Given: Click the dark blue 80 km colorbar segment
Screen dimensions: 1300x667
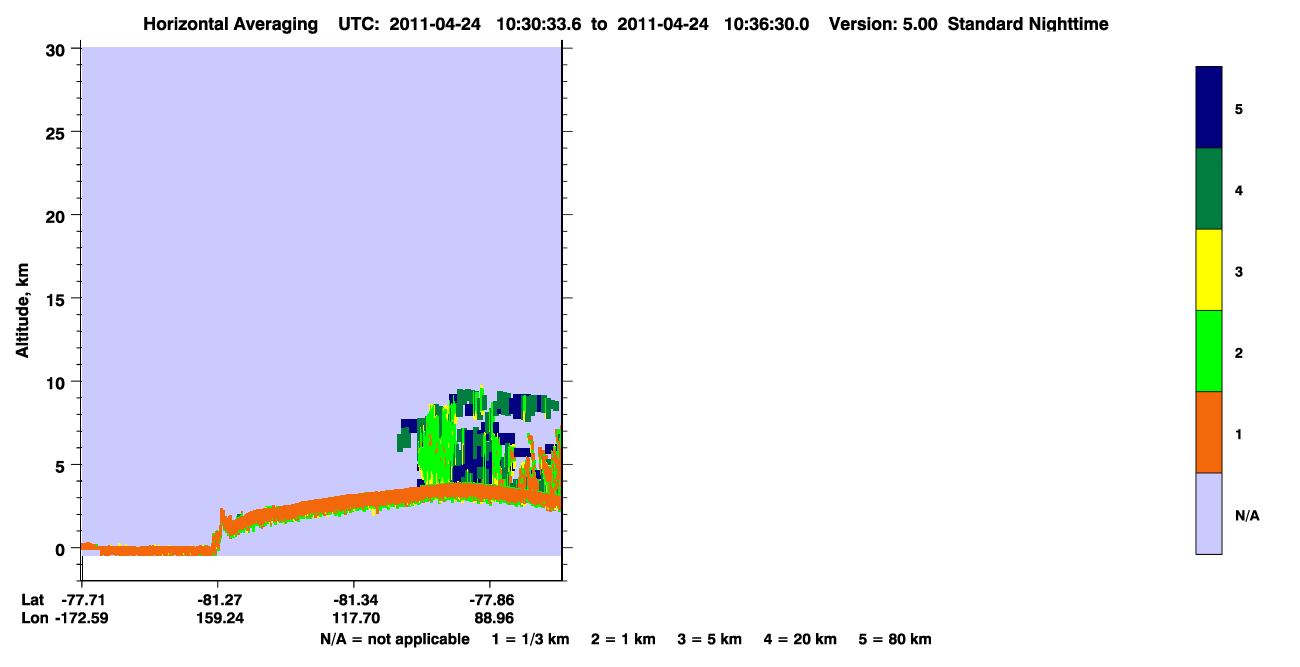Looking at the screenshot, I should (1209, 108).
